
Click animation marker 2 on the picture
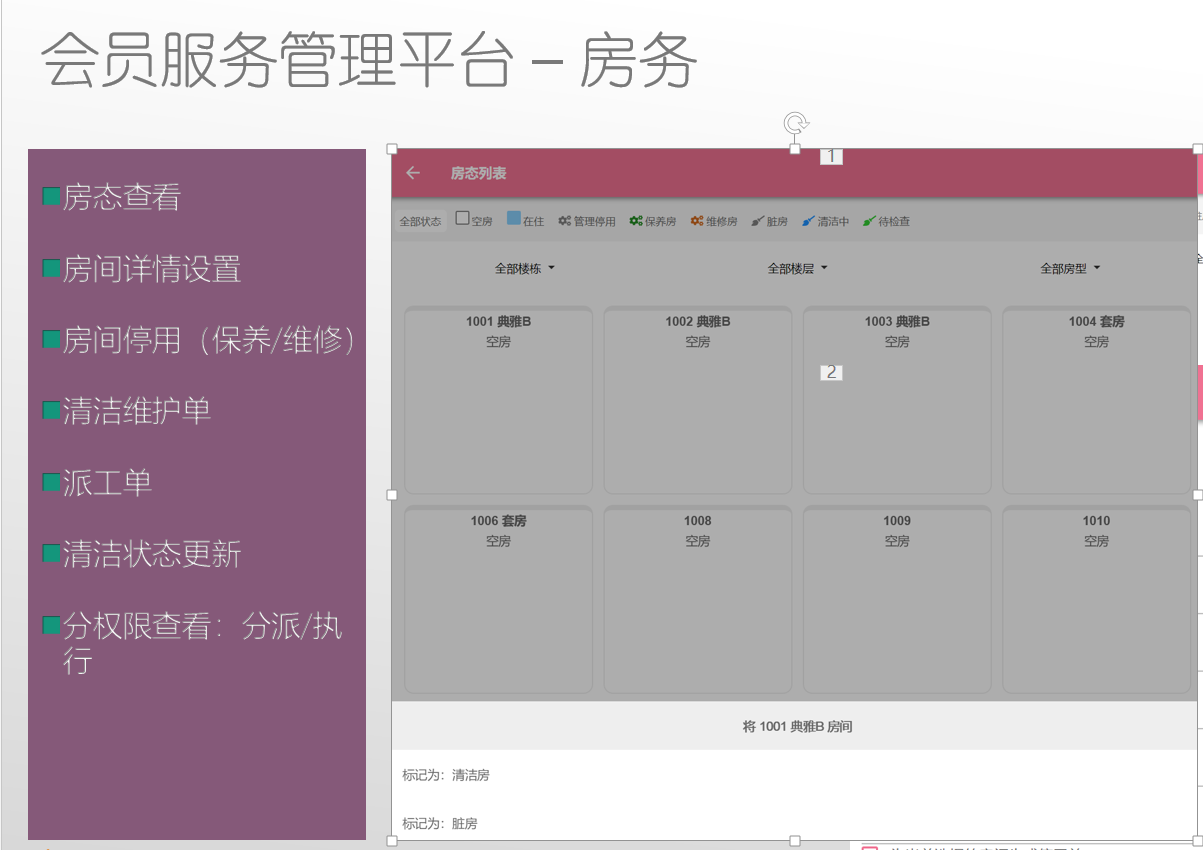click(x=831, y=372)
